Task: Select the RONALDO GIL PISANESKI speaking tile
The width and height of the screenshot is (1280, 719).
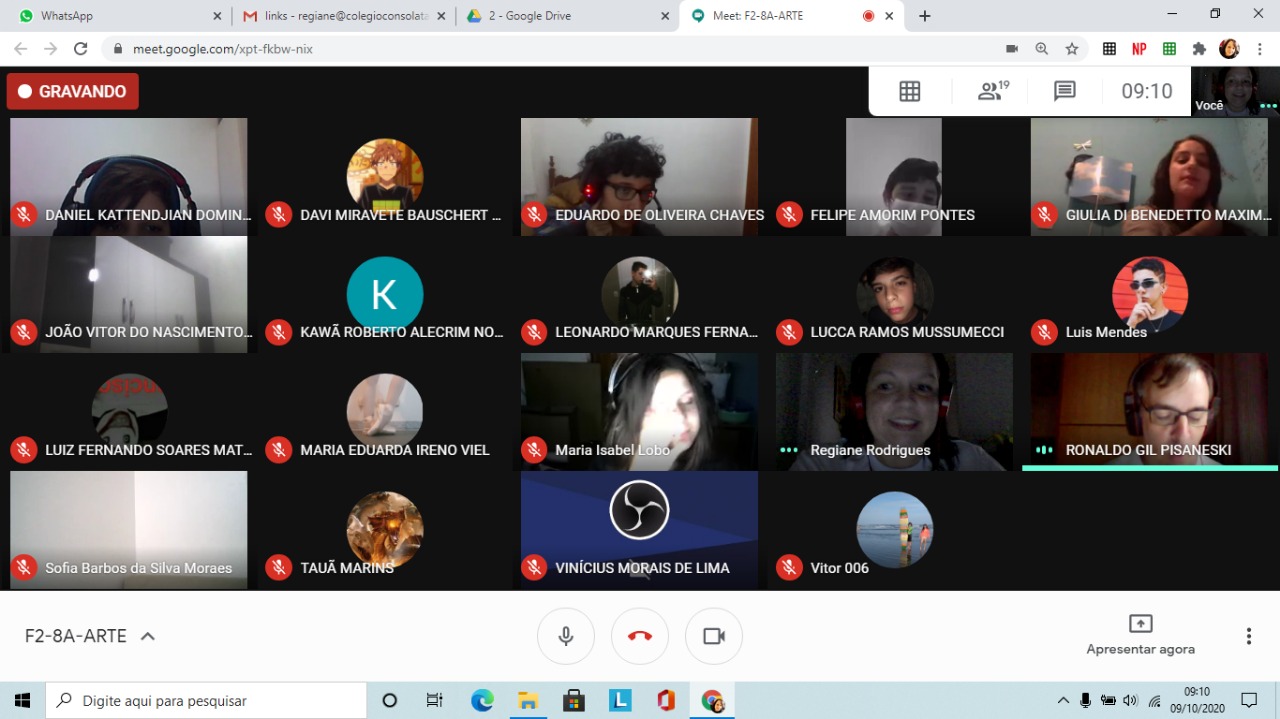Action: point(1149,412)
